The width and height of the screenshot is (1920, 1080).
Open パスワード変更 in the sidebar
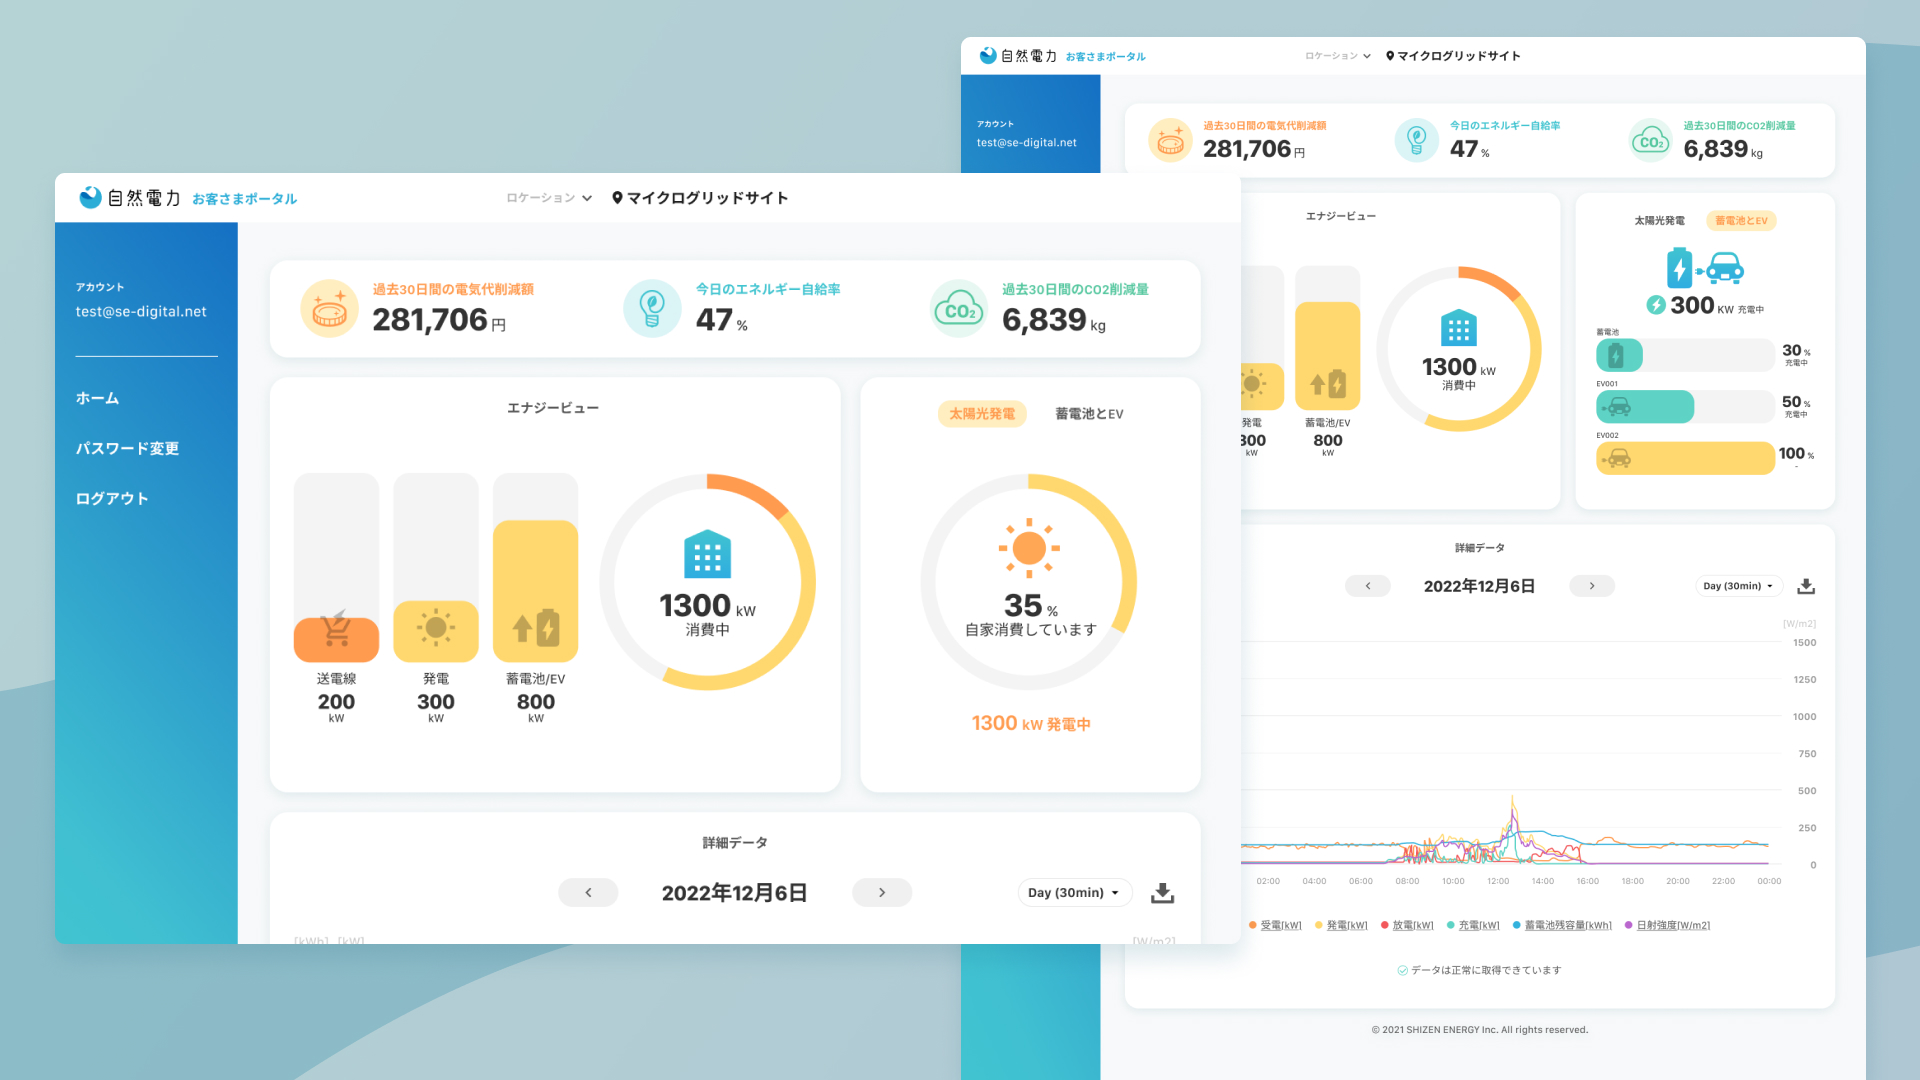point(127,449)
